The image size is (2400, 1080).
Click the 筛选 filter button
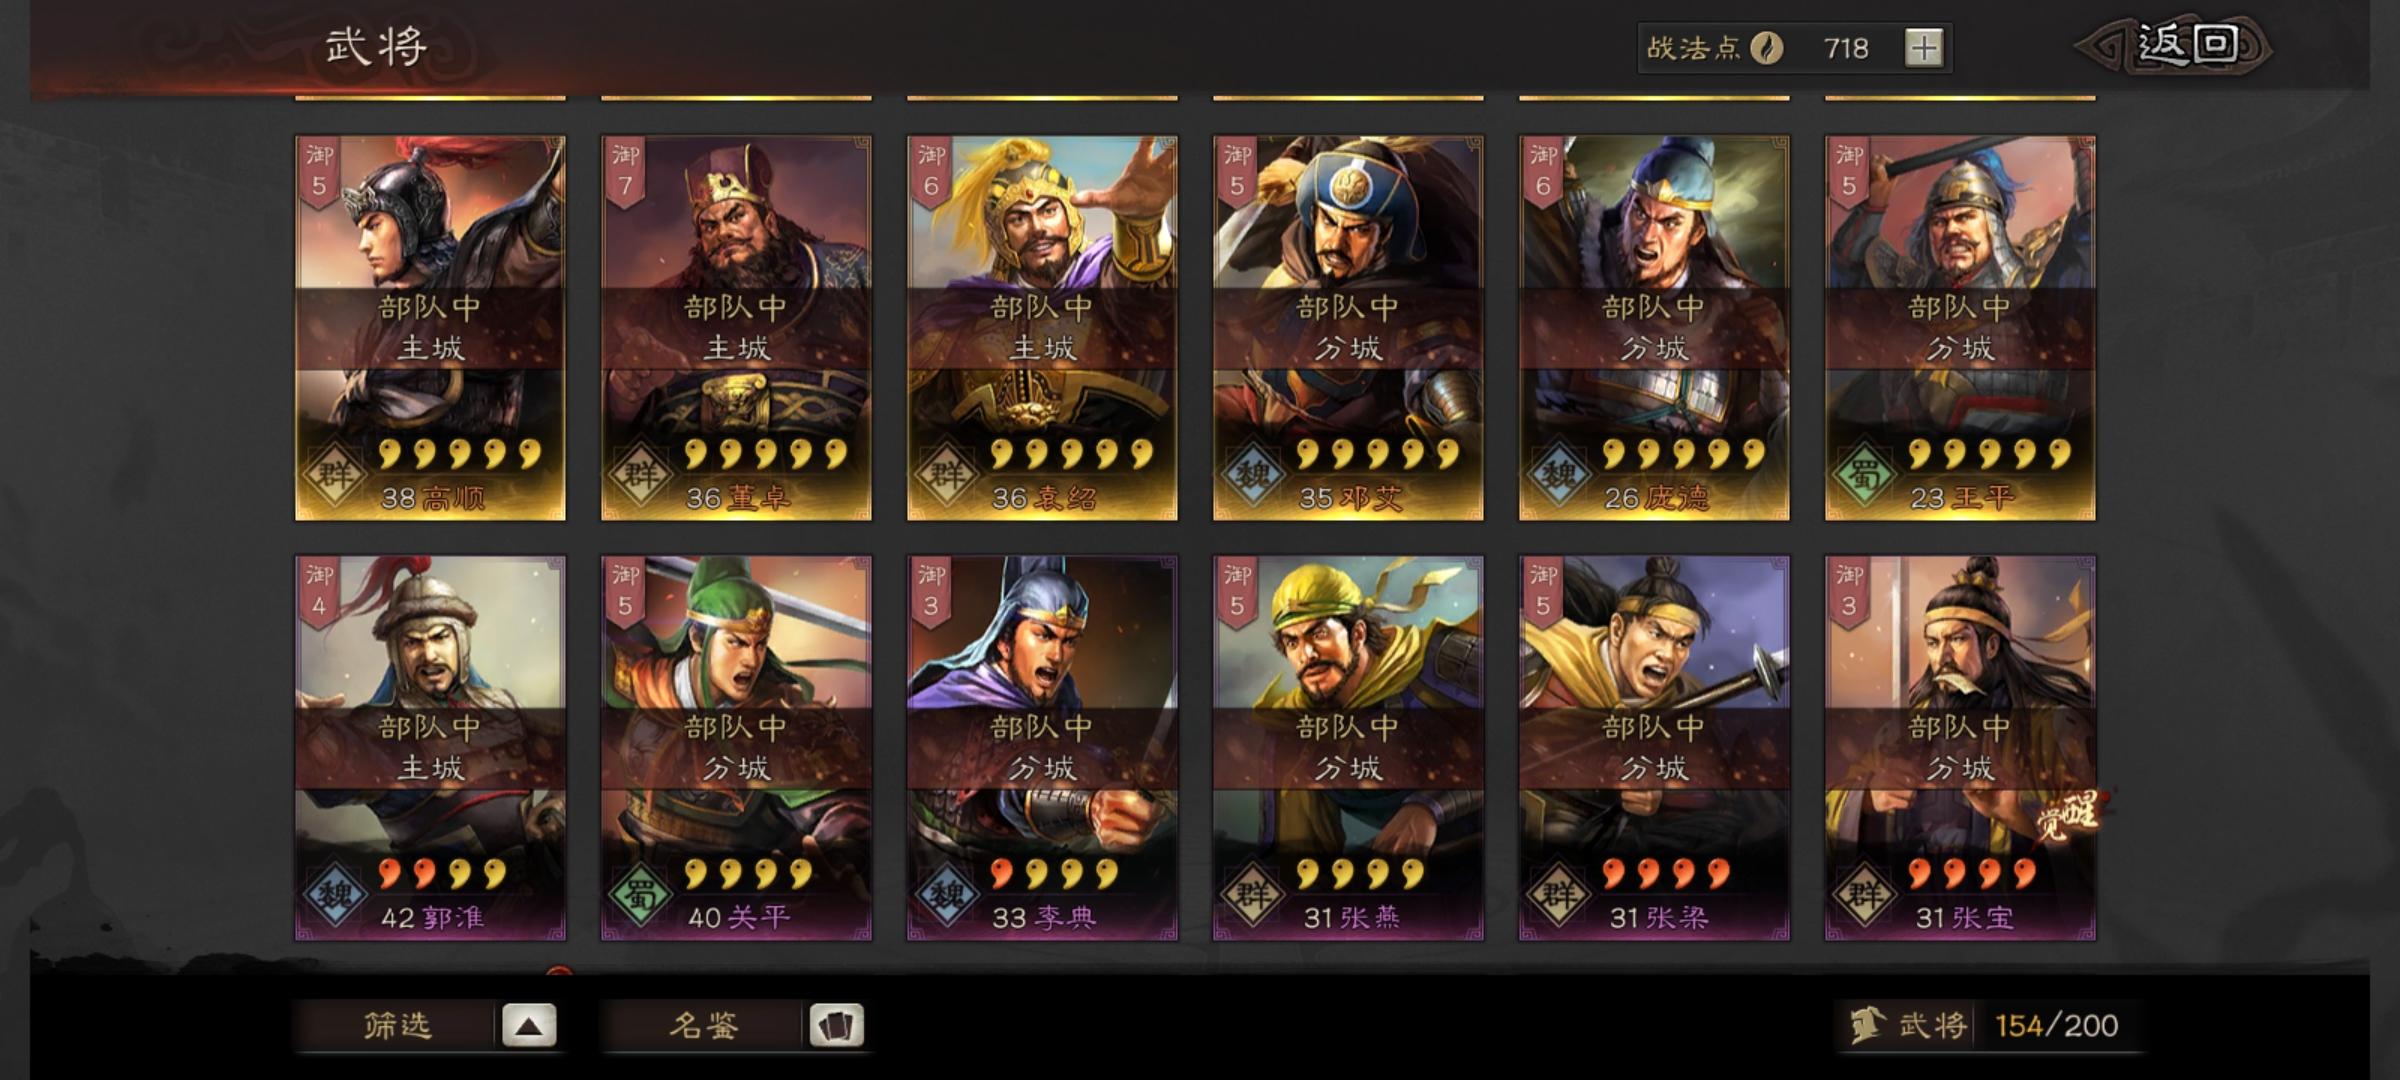(x=397, y=1026)
